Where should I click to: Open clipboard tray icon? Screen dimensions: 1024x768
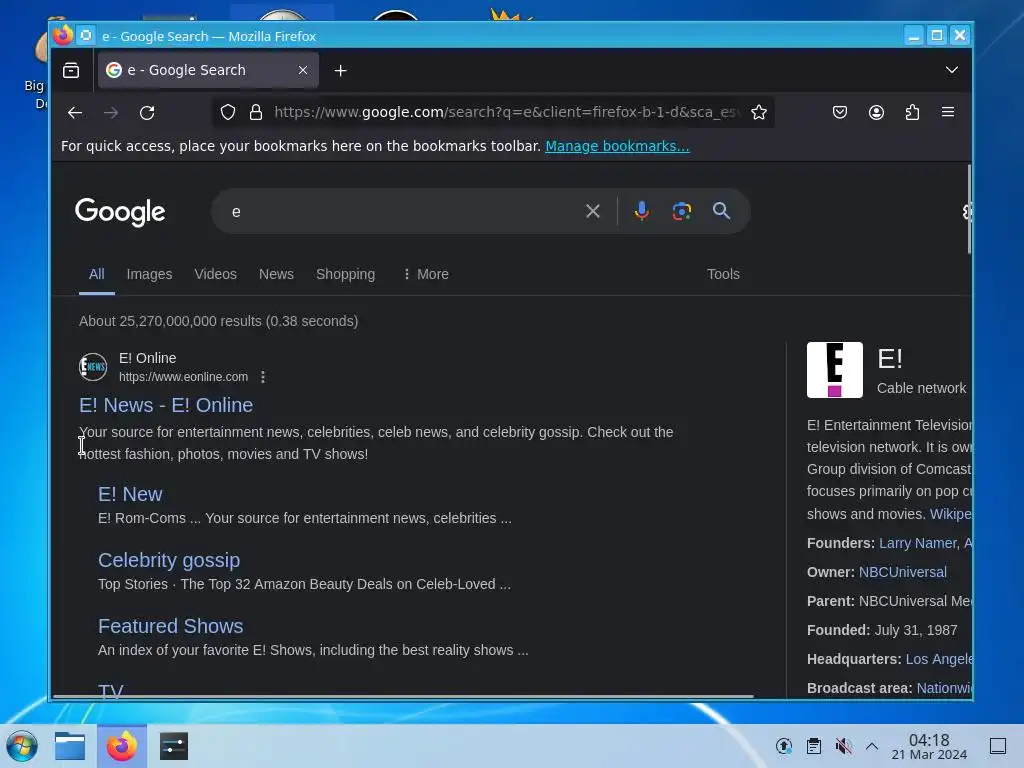(x=814, y=746)
